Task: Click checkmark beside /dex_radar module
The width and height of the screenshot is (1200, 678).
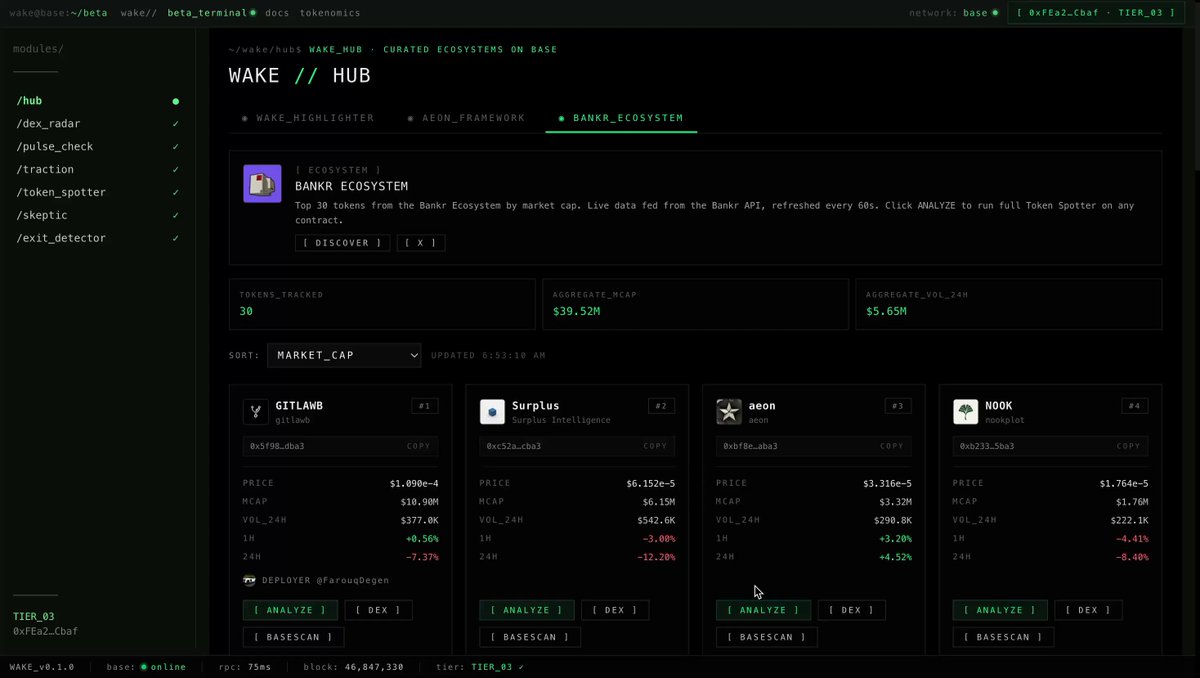Action: pos(176,124)
